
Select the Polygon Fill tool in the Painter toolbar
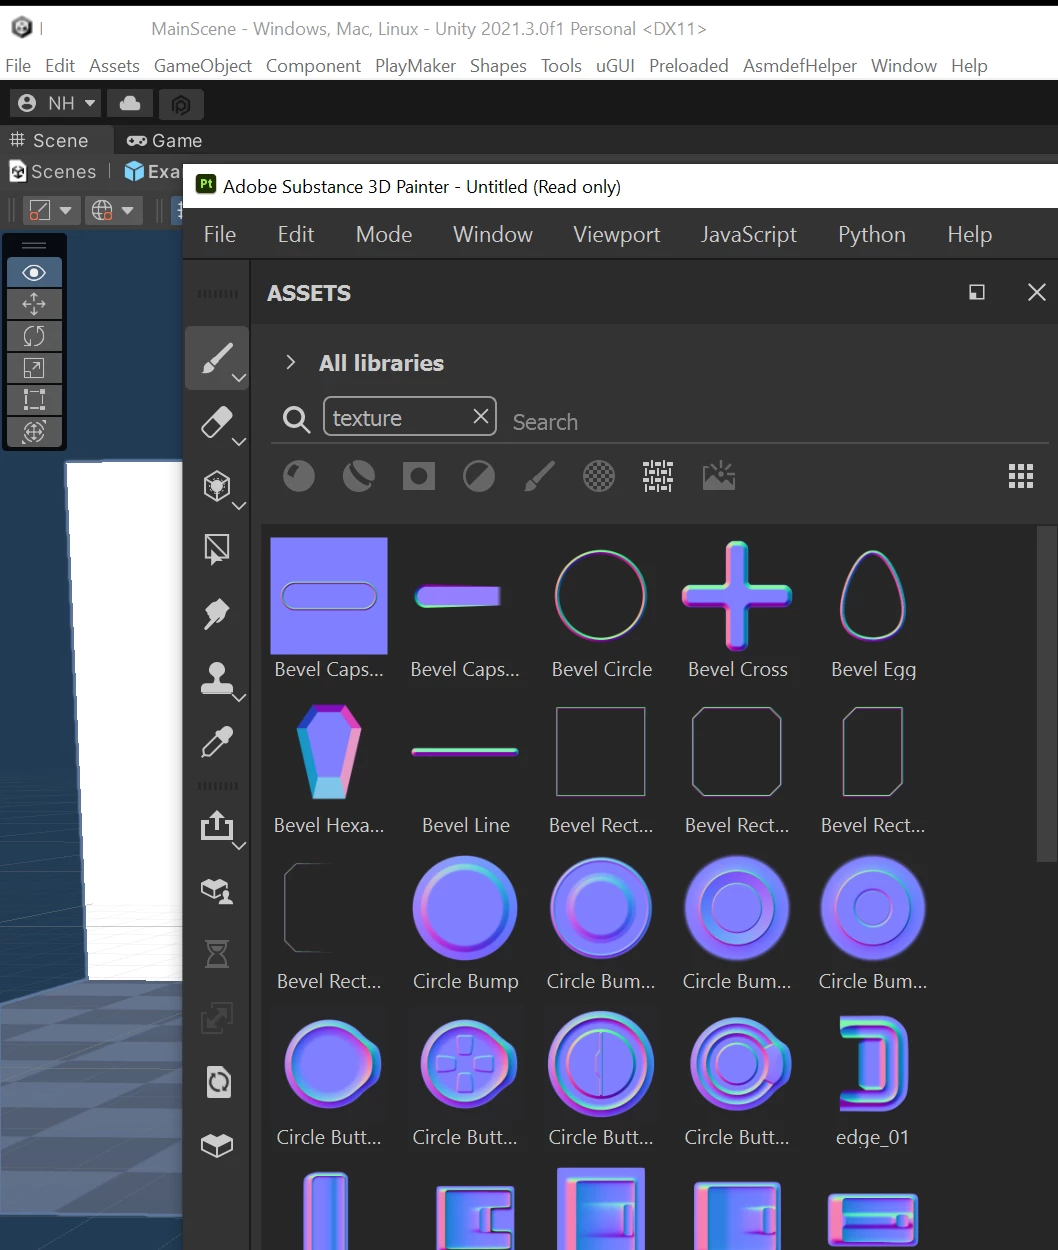pos(216,549)
